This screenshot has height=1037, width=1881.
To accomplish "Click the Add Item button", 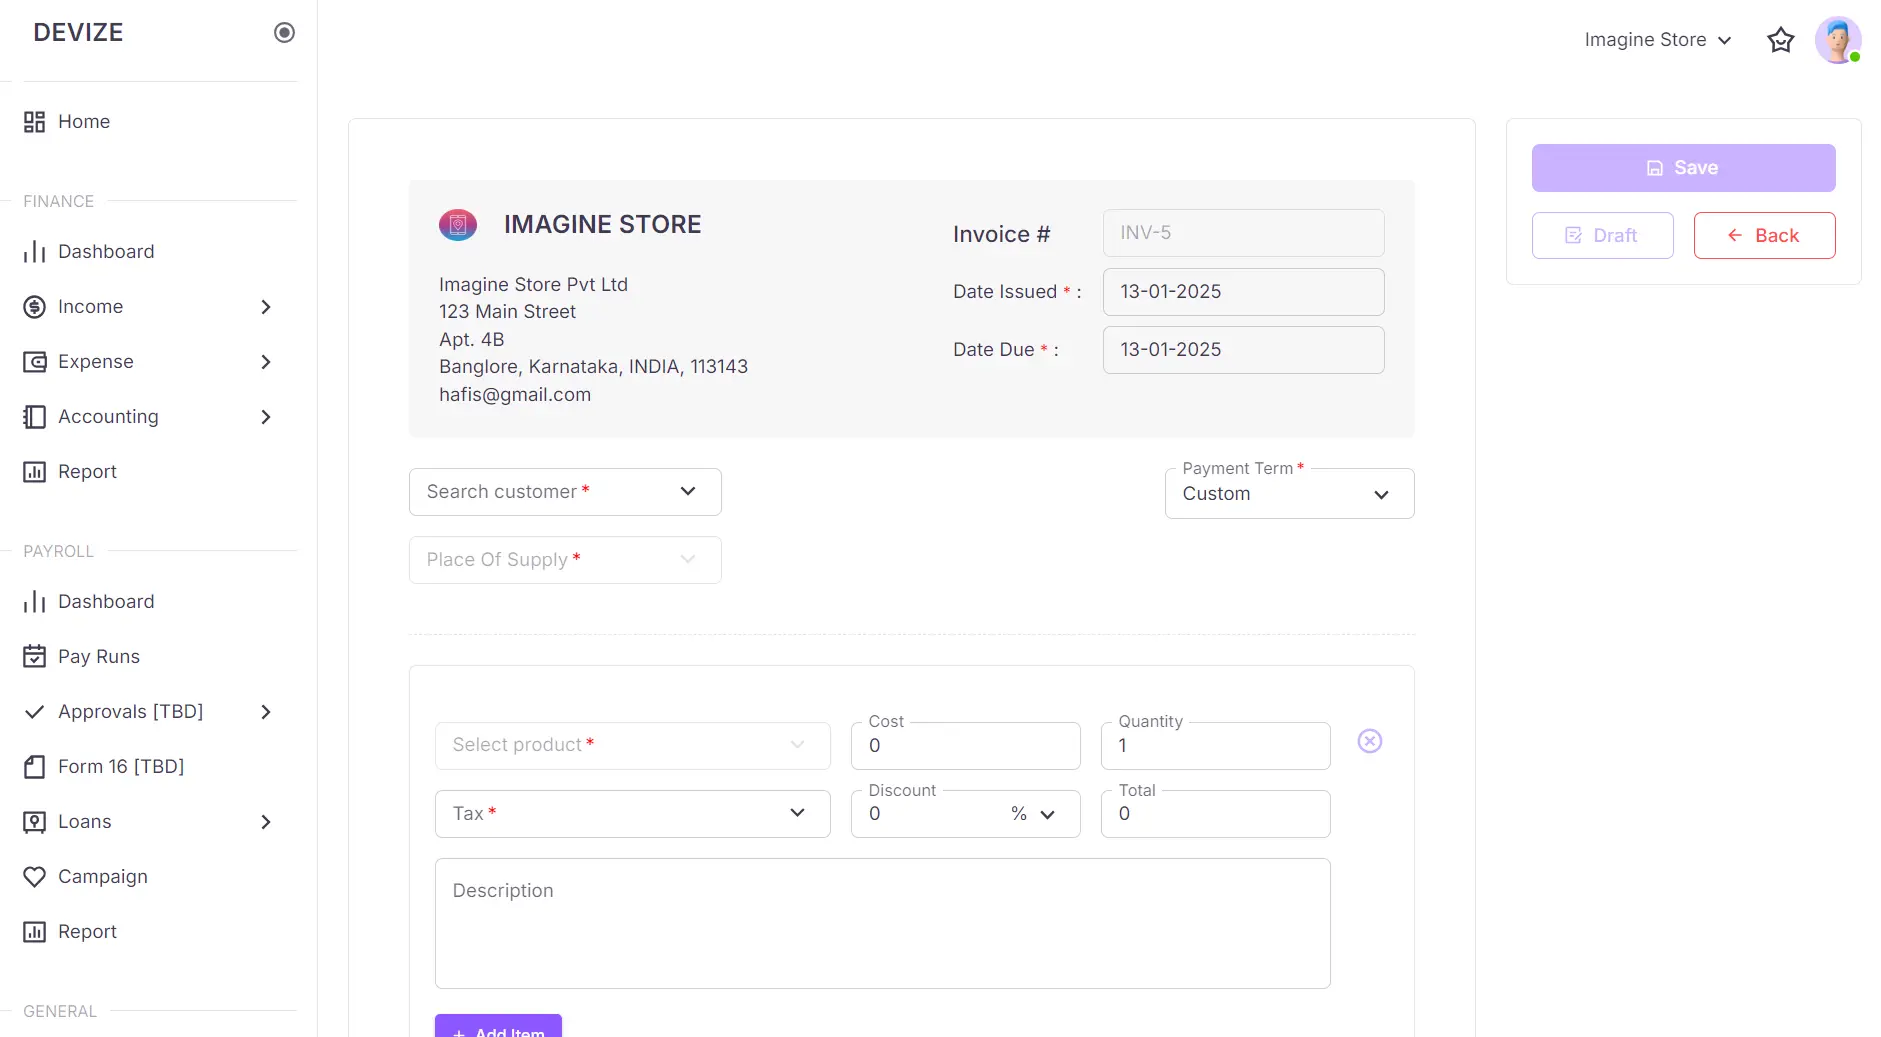I will (498, 1027).
